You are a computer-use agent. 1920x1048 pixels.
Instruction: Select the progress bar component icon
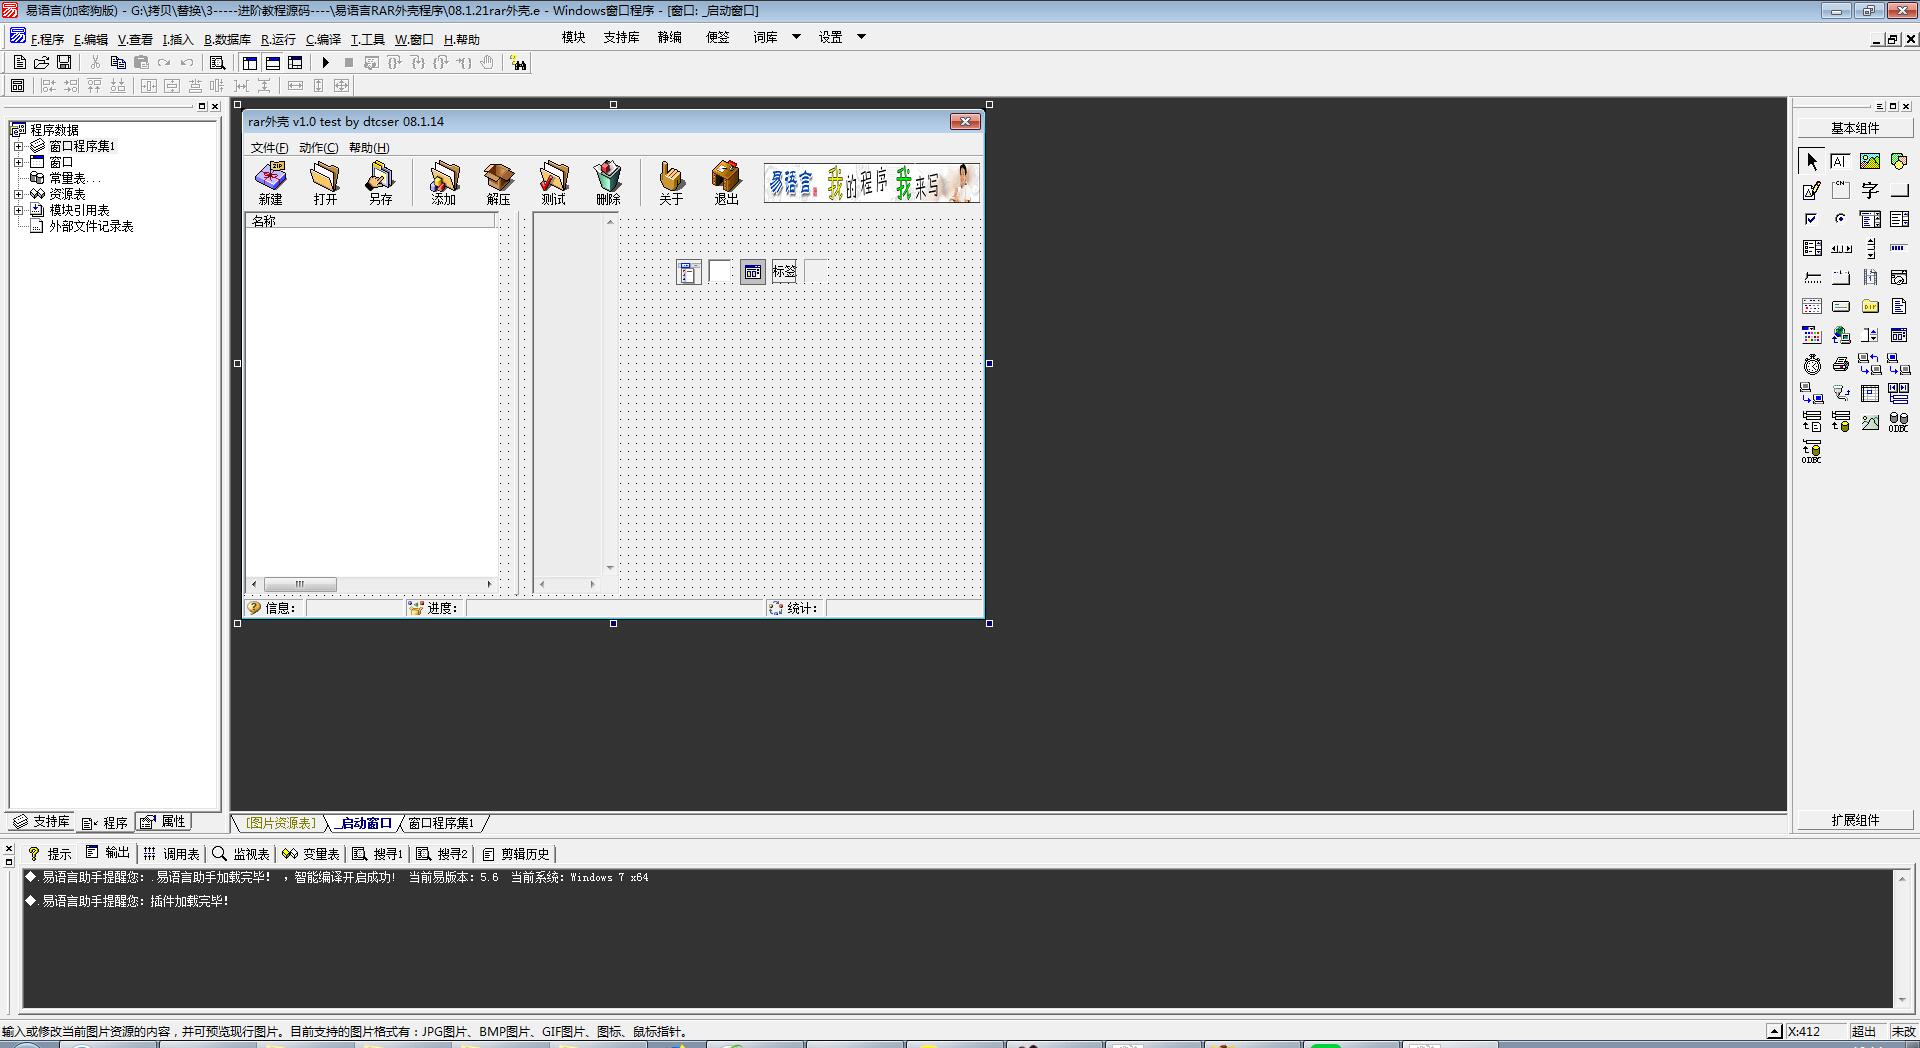pyautogui.click(x=1899, y=248)
